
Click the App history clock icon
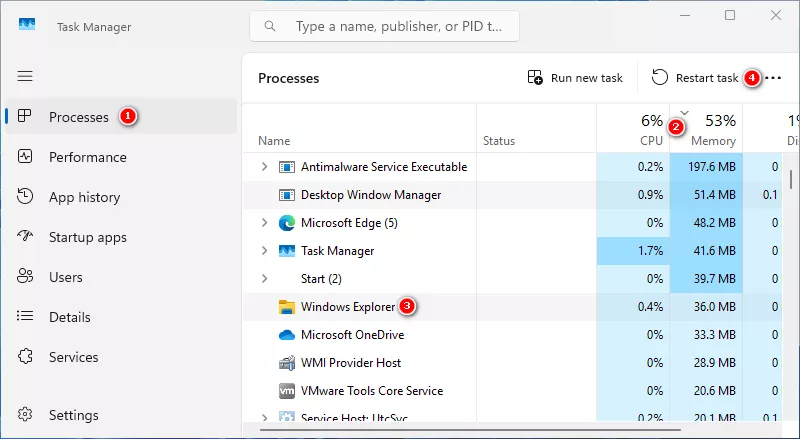(25, 196)
